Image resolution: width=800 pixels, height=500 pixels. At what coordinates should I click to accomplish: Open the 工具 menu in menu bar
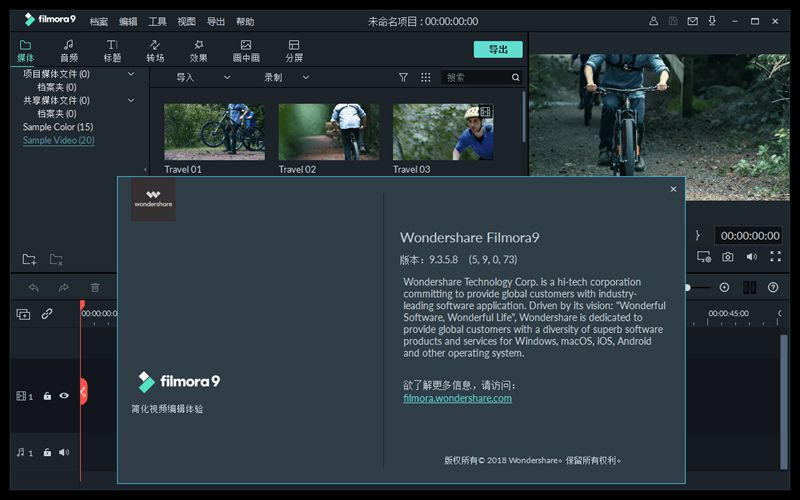[157, 21]
